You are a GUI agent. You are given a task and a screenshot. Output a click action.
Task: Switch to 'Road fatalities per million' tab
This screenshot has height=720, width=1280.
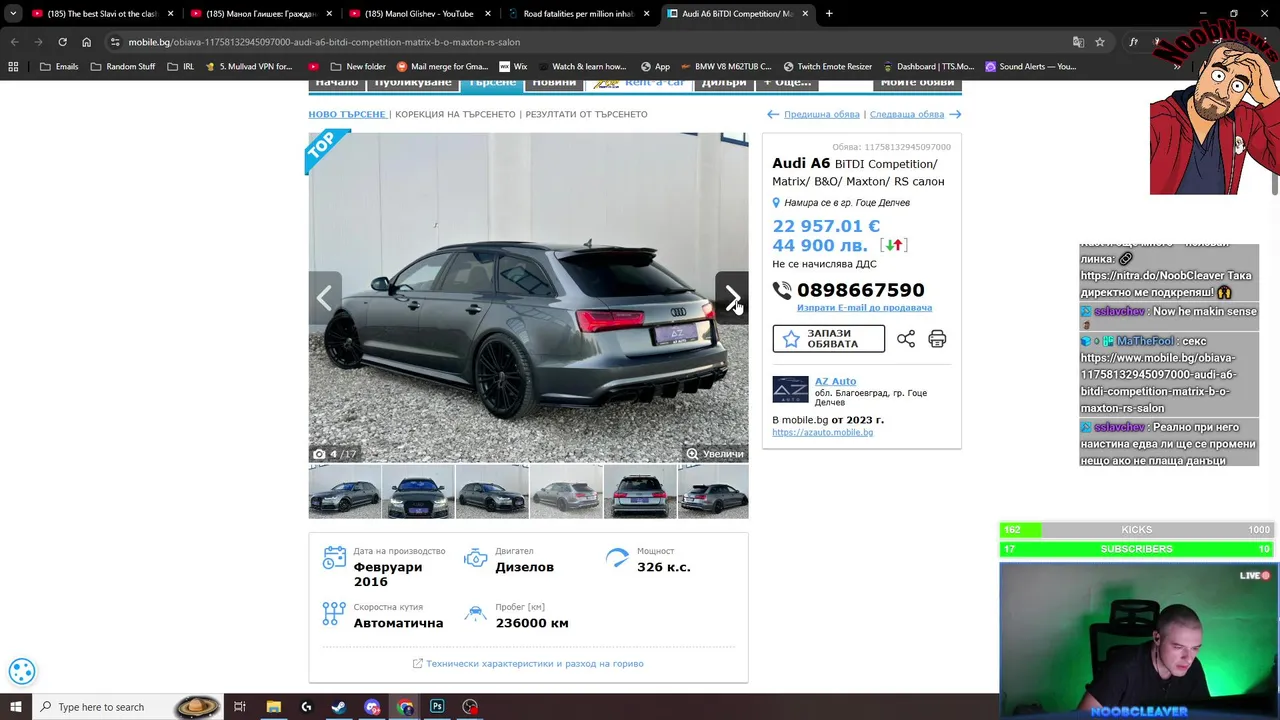(x=578, y=14)
